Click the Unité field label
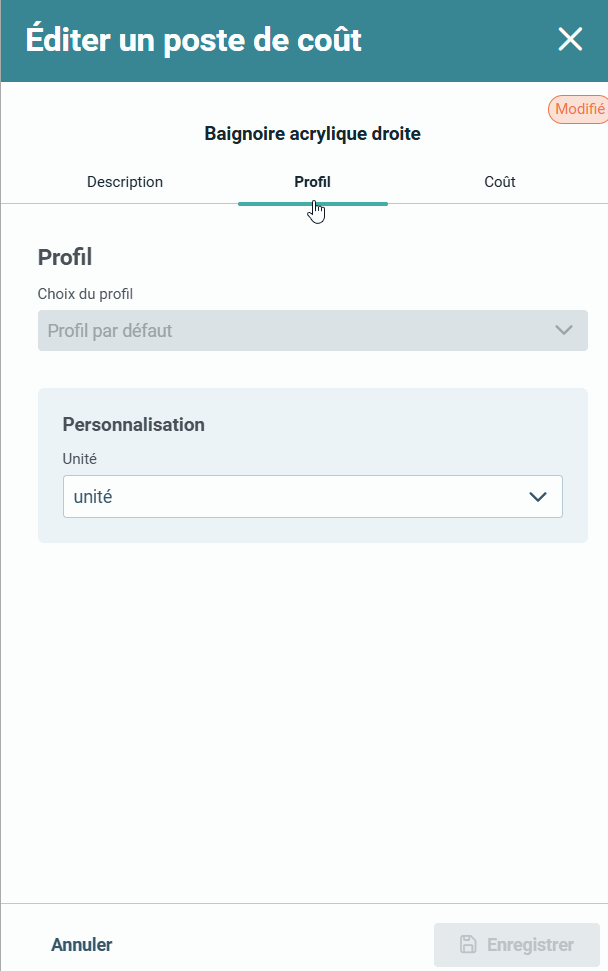Image resolution: width=608 pixels, height=971 pixels. pos(78,459)
